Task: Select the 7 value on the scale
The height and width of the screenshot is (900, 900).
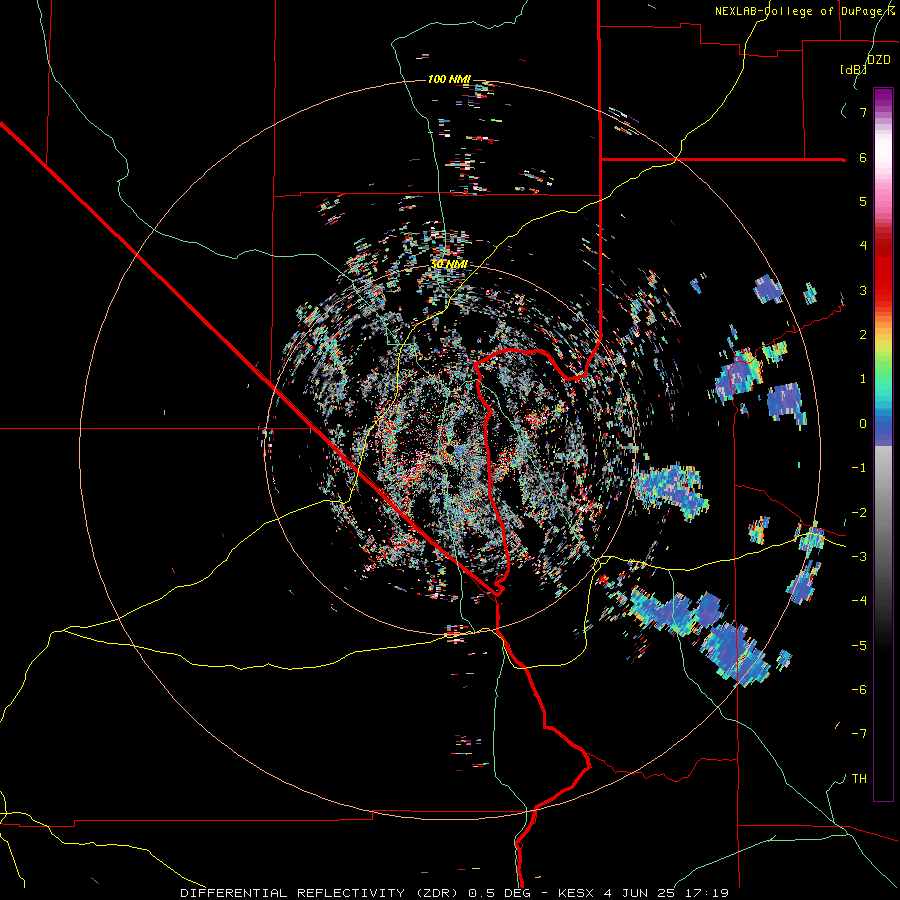Action: 863,112
